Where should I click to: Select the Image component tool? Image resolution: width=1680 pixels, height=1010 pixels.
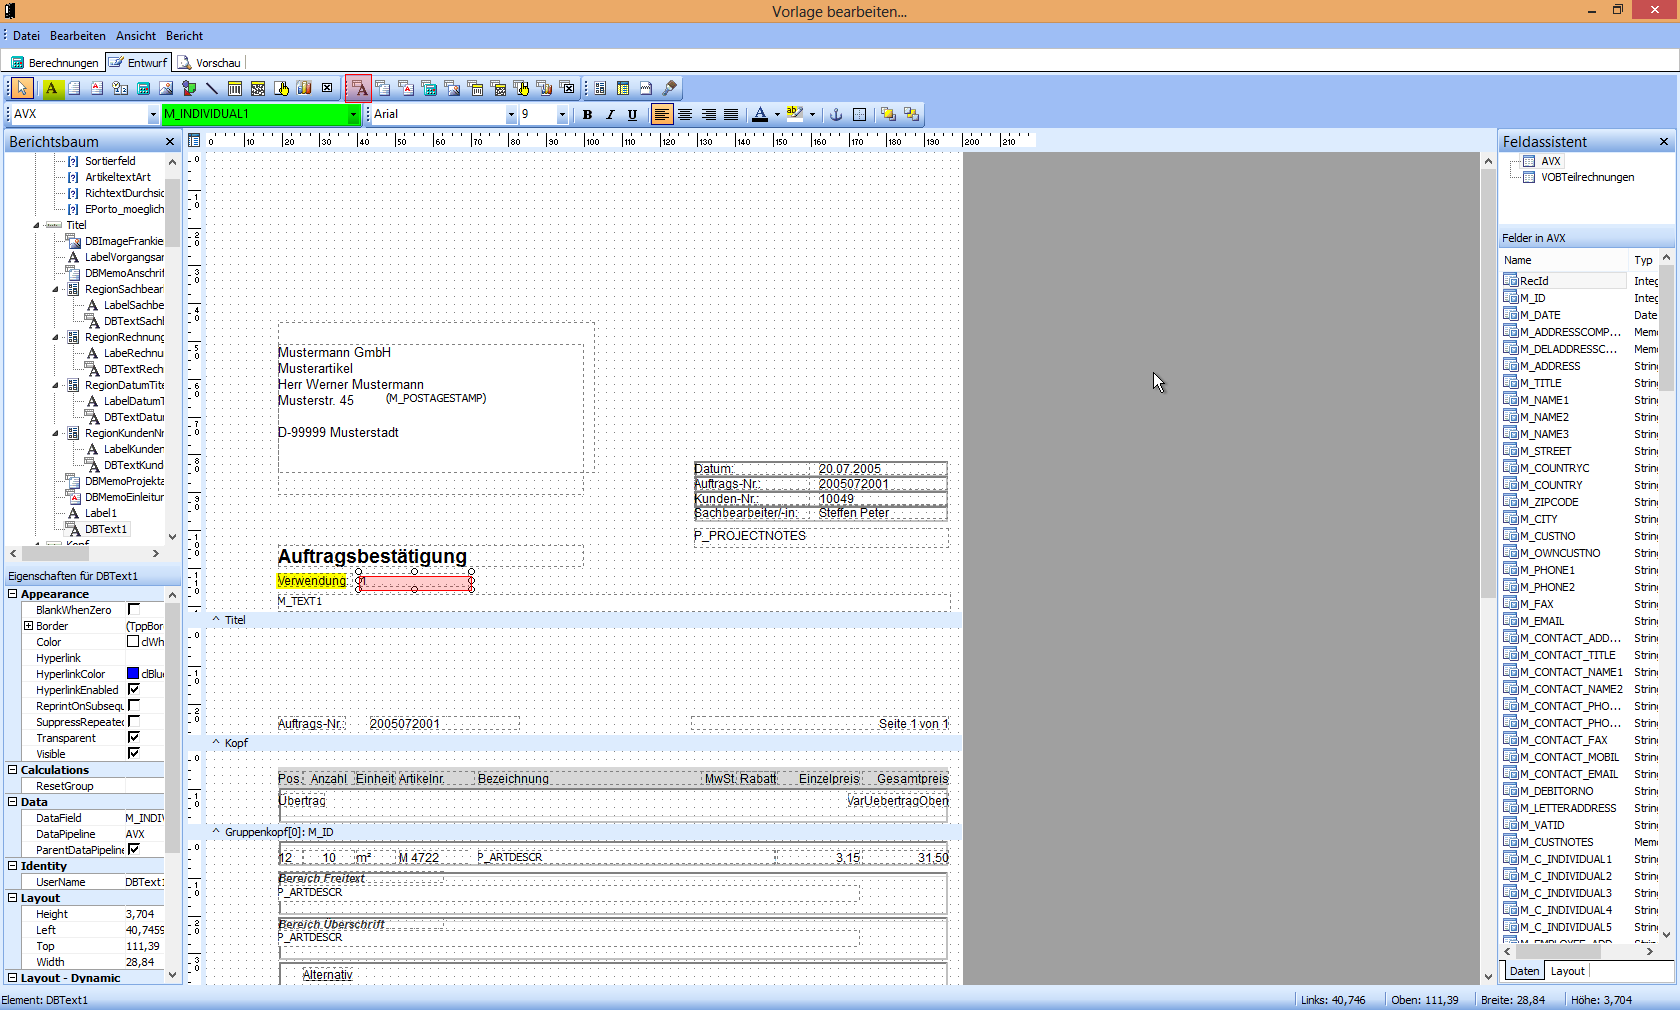(x=166, y=88)
